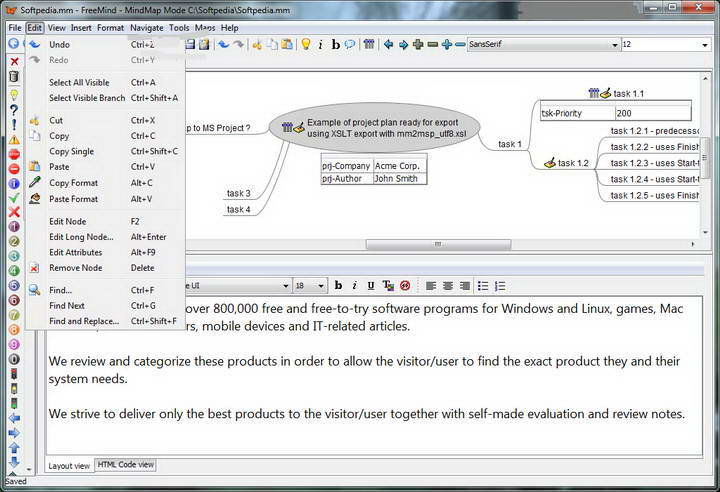Click the red X icon in left sidebar
The height and width of the screenshot is (492, 720).
pyautogui.click(x=14, y=62)
